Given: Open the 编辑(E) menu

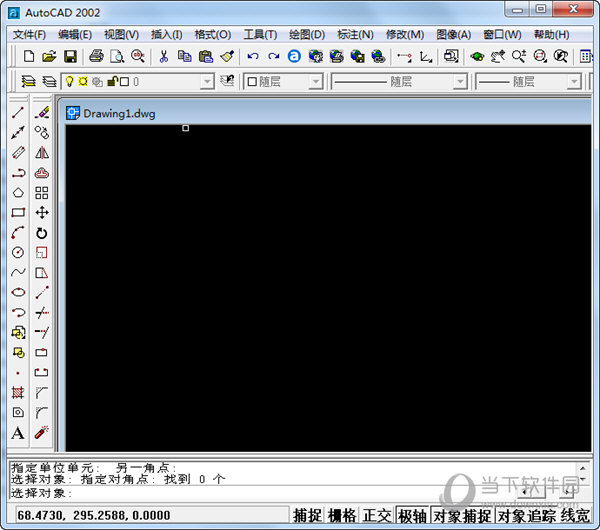Looking at the screenshot, I should click(75, 35).
